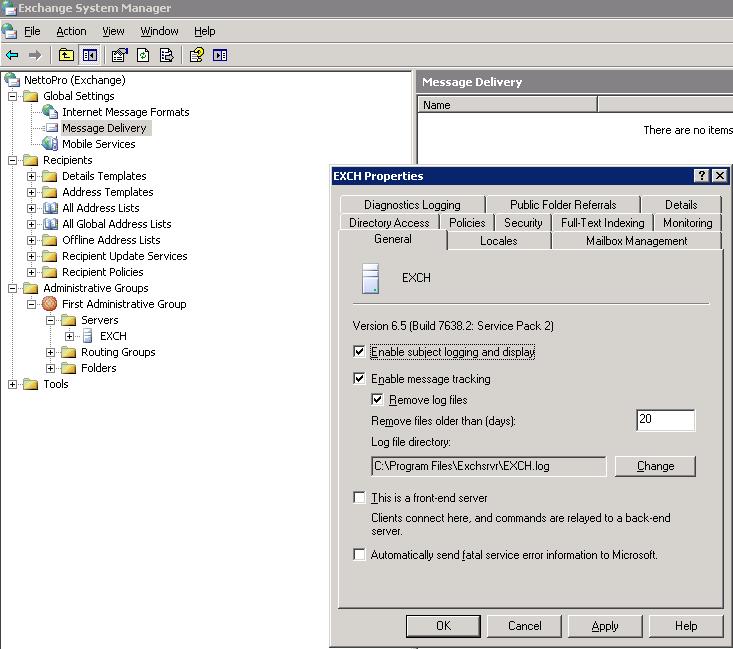Uncheck Enable subject logging and display
The width and height of the screenshot is (733, 649).
tap(359, 352)
